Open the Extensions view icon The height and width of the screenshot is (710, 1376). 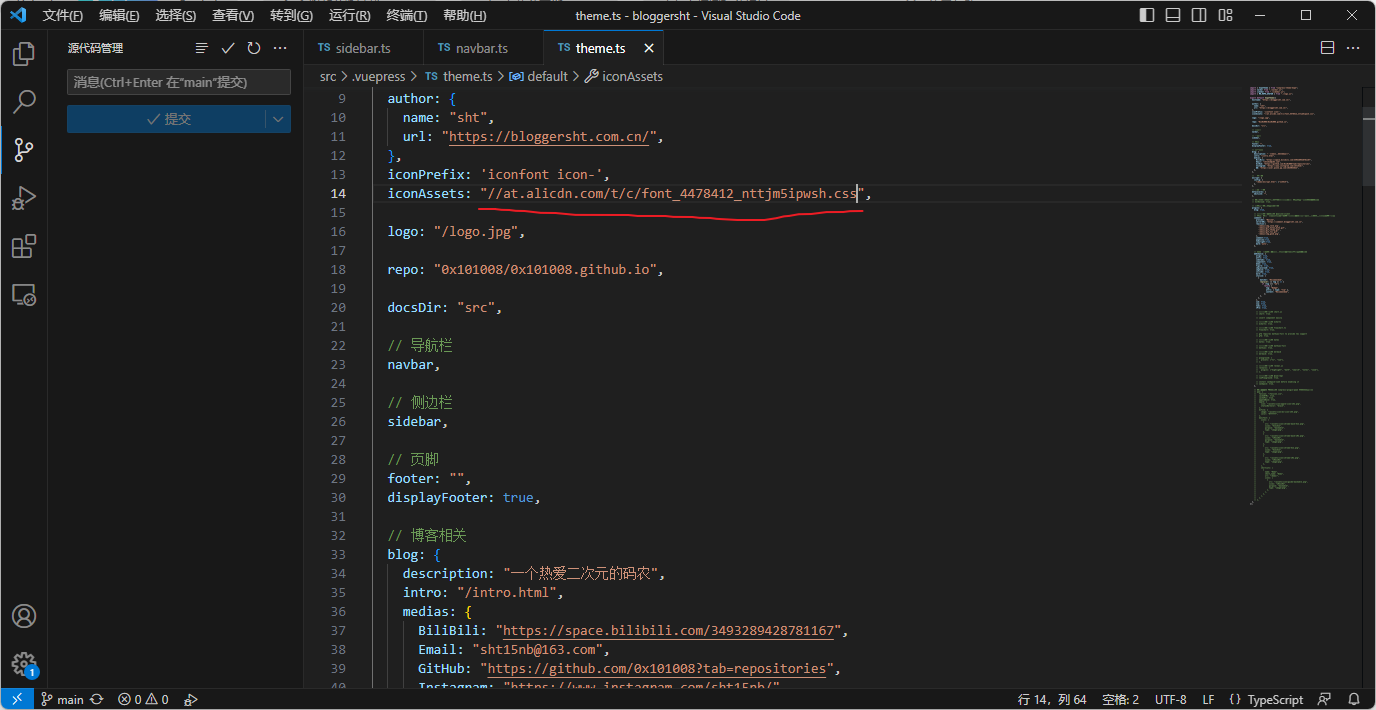(24, 246)
